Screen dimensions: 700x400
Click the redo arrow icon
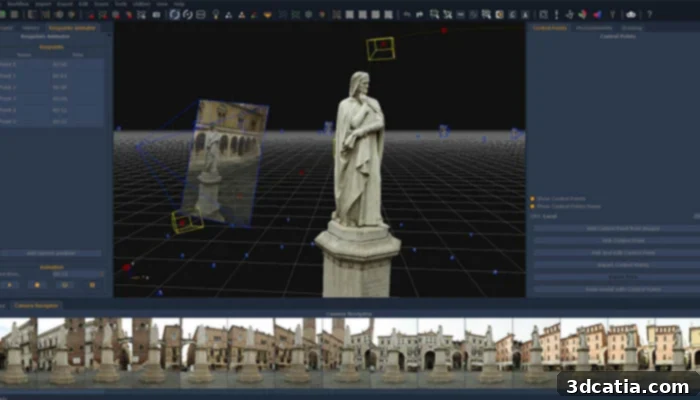tap(420, 15)
